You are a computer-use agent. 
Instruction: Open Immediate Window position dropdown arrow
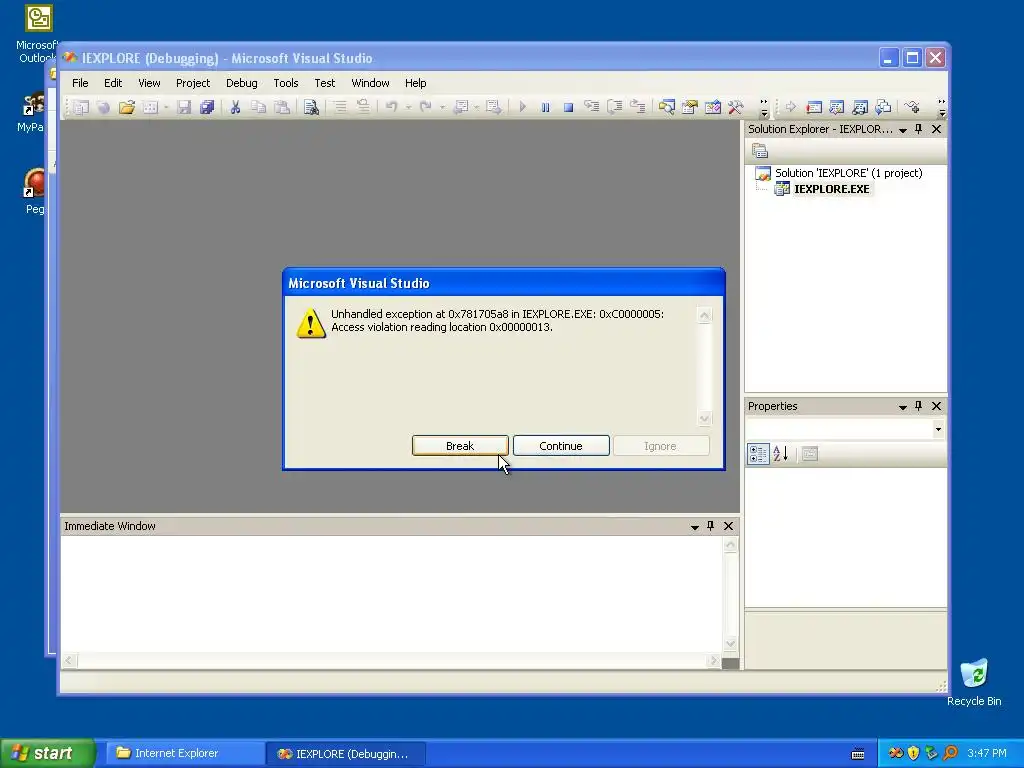pyautogui.click(x=695, y=526)
